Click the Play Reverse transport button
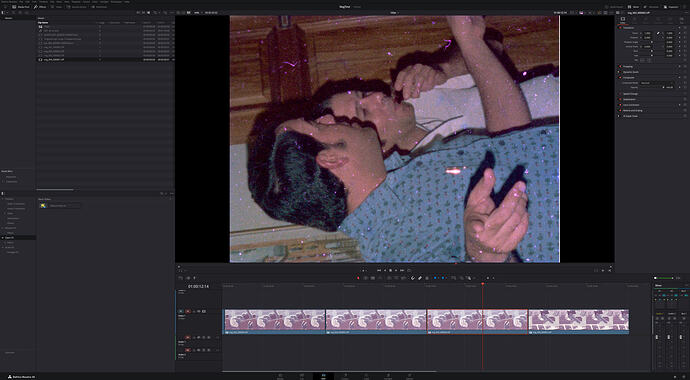Image resolution: width=690 pixels, height=380 pixels. tap(385, 270)
